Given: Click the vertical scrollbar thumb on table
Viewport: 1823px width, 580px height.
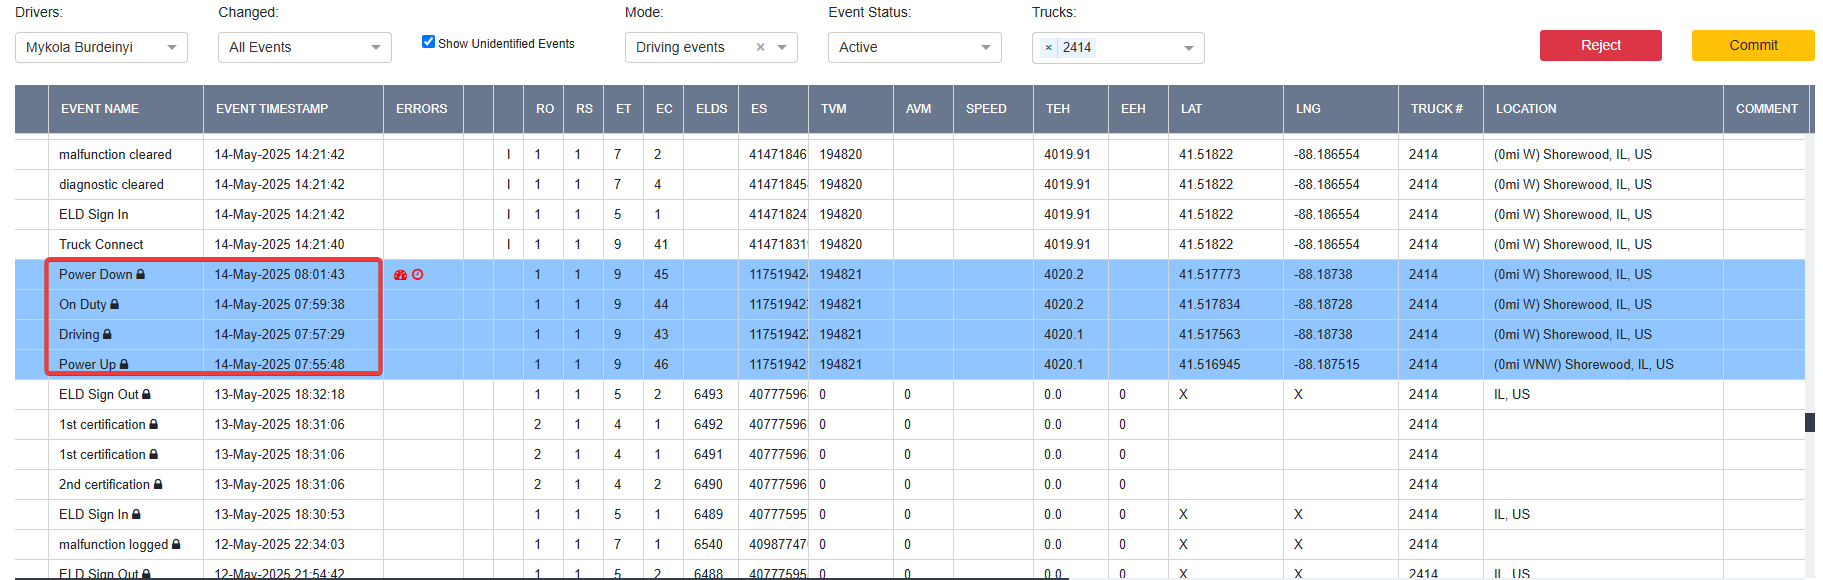Looking at the screenshot, I should pyautogui.click(x=1810, y=422).
